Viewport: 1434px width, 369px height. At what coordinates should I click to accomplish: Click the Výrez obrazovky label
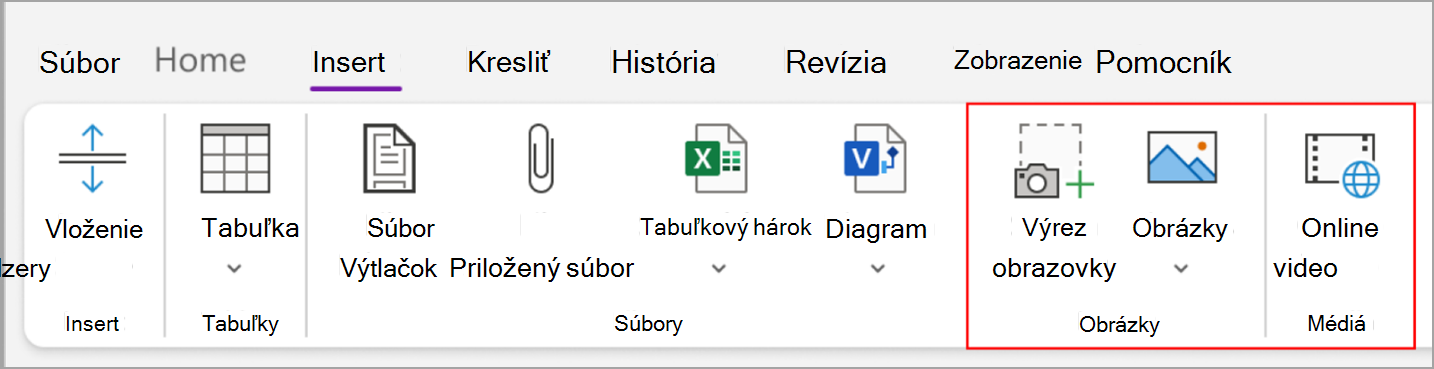[x=1054, y=248]
